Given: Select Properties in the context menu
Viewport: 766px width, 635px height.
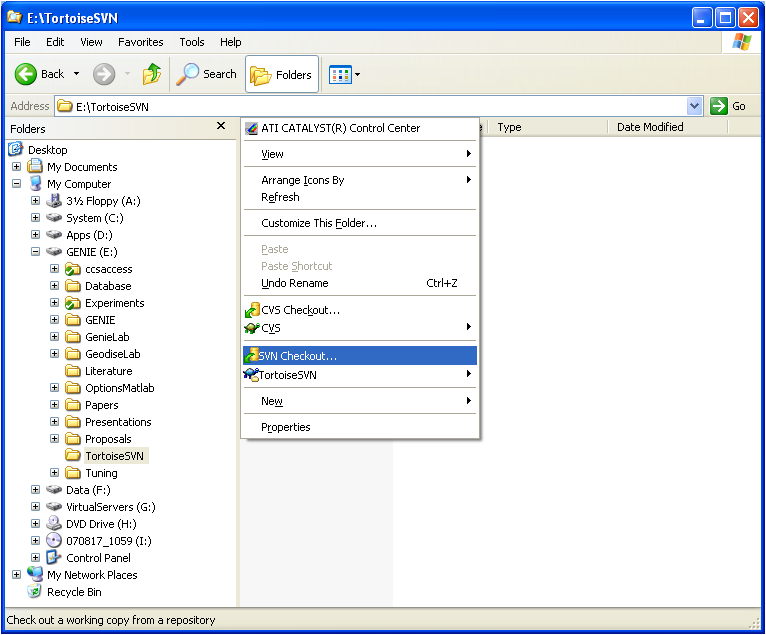Looking at the screenshot, I should [286, 427].
